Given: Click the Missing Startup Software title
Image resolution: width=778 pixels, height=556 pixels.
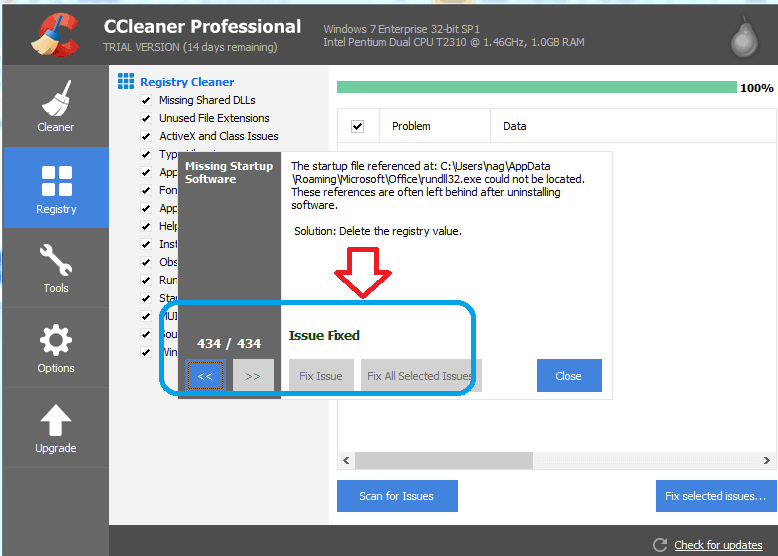Looking at the screenshot, I should tap(229, 172).
